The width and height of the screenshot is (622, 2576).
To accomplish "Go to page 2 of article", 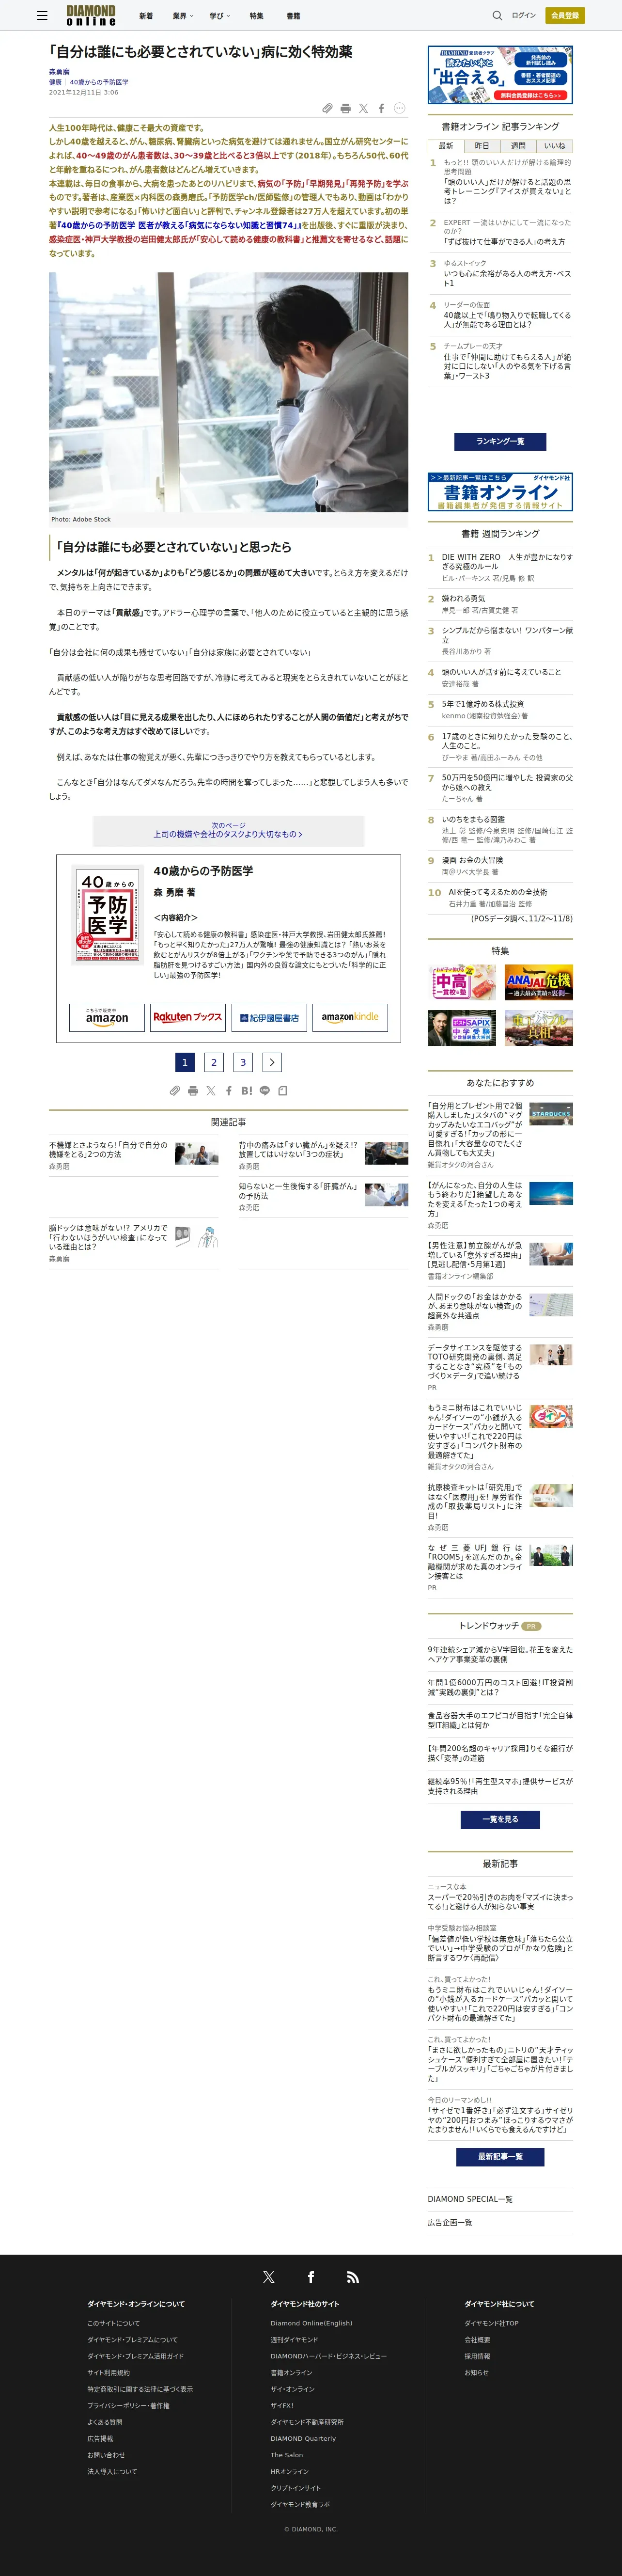I will point(214,1062).
